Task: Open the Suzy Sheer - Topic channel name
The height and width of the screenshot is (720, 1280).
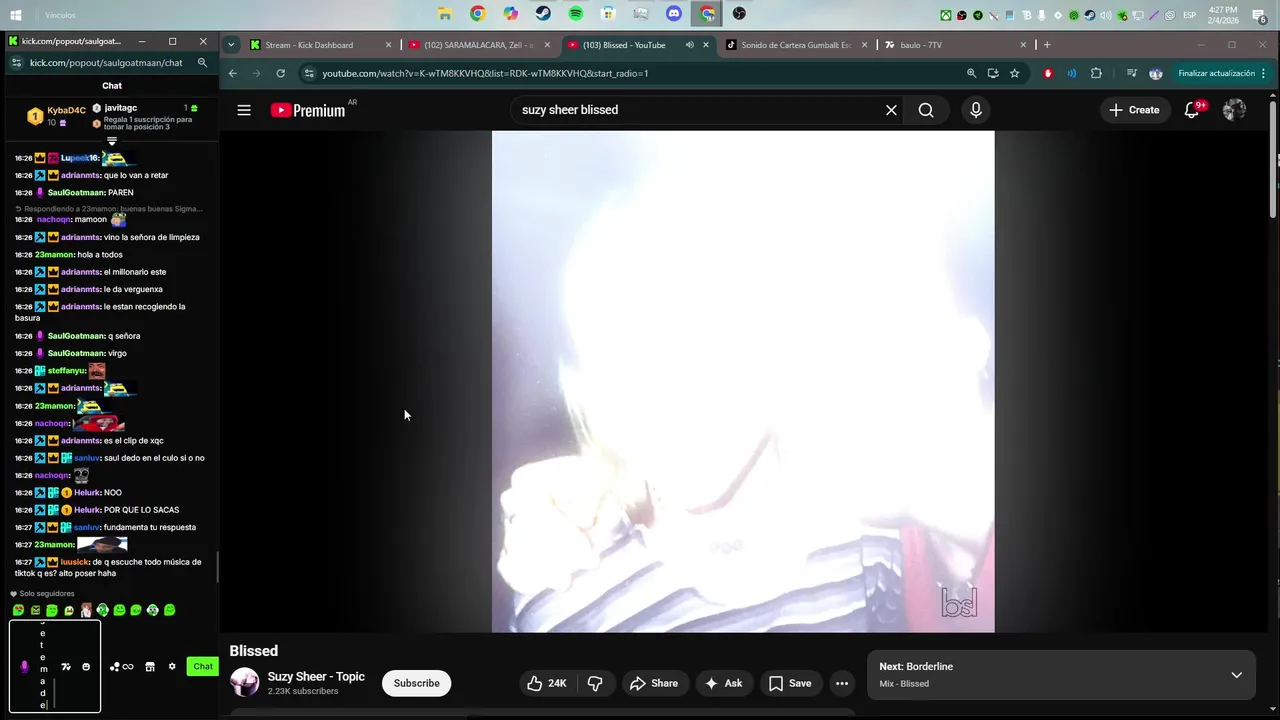Action: [316, 677]
